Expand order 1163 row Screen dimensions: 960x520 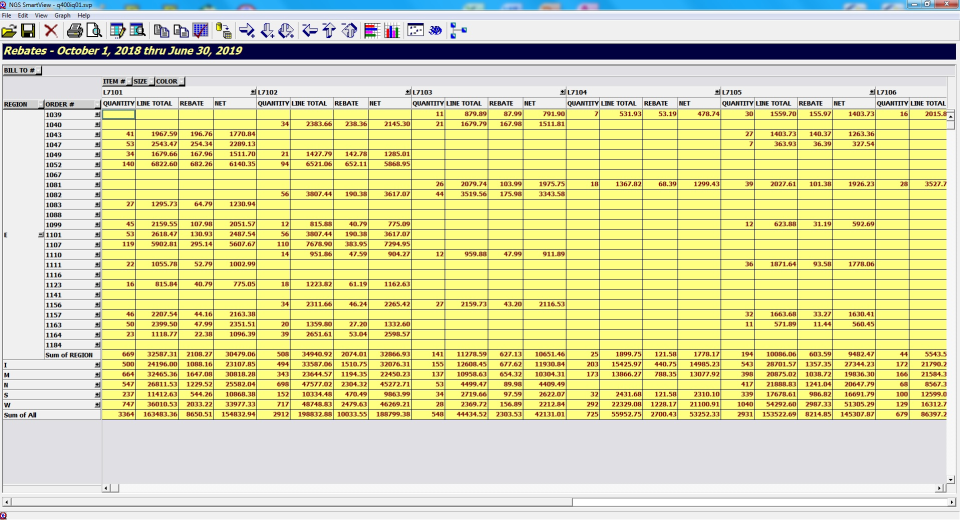pos(97,325)
